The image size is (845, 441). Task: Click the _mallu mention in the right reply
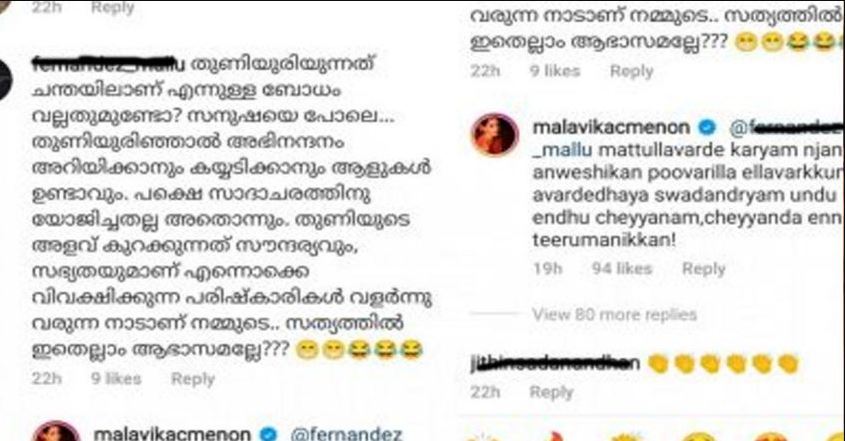point(562,150)
